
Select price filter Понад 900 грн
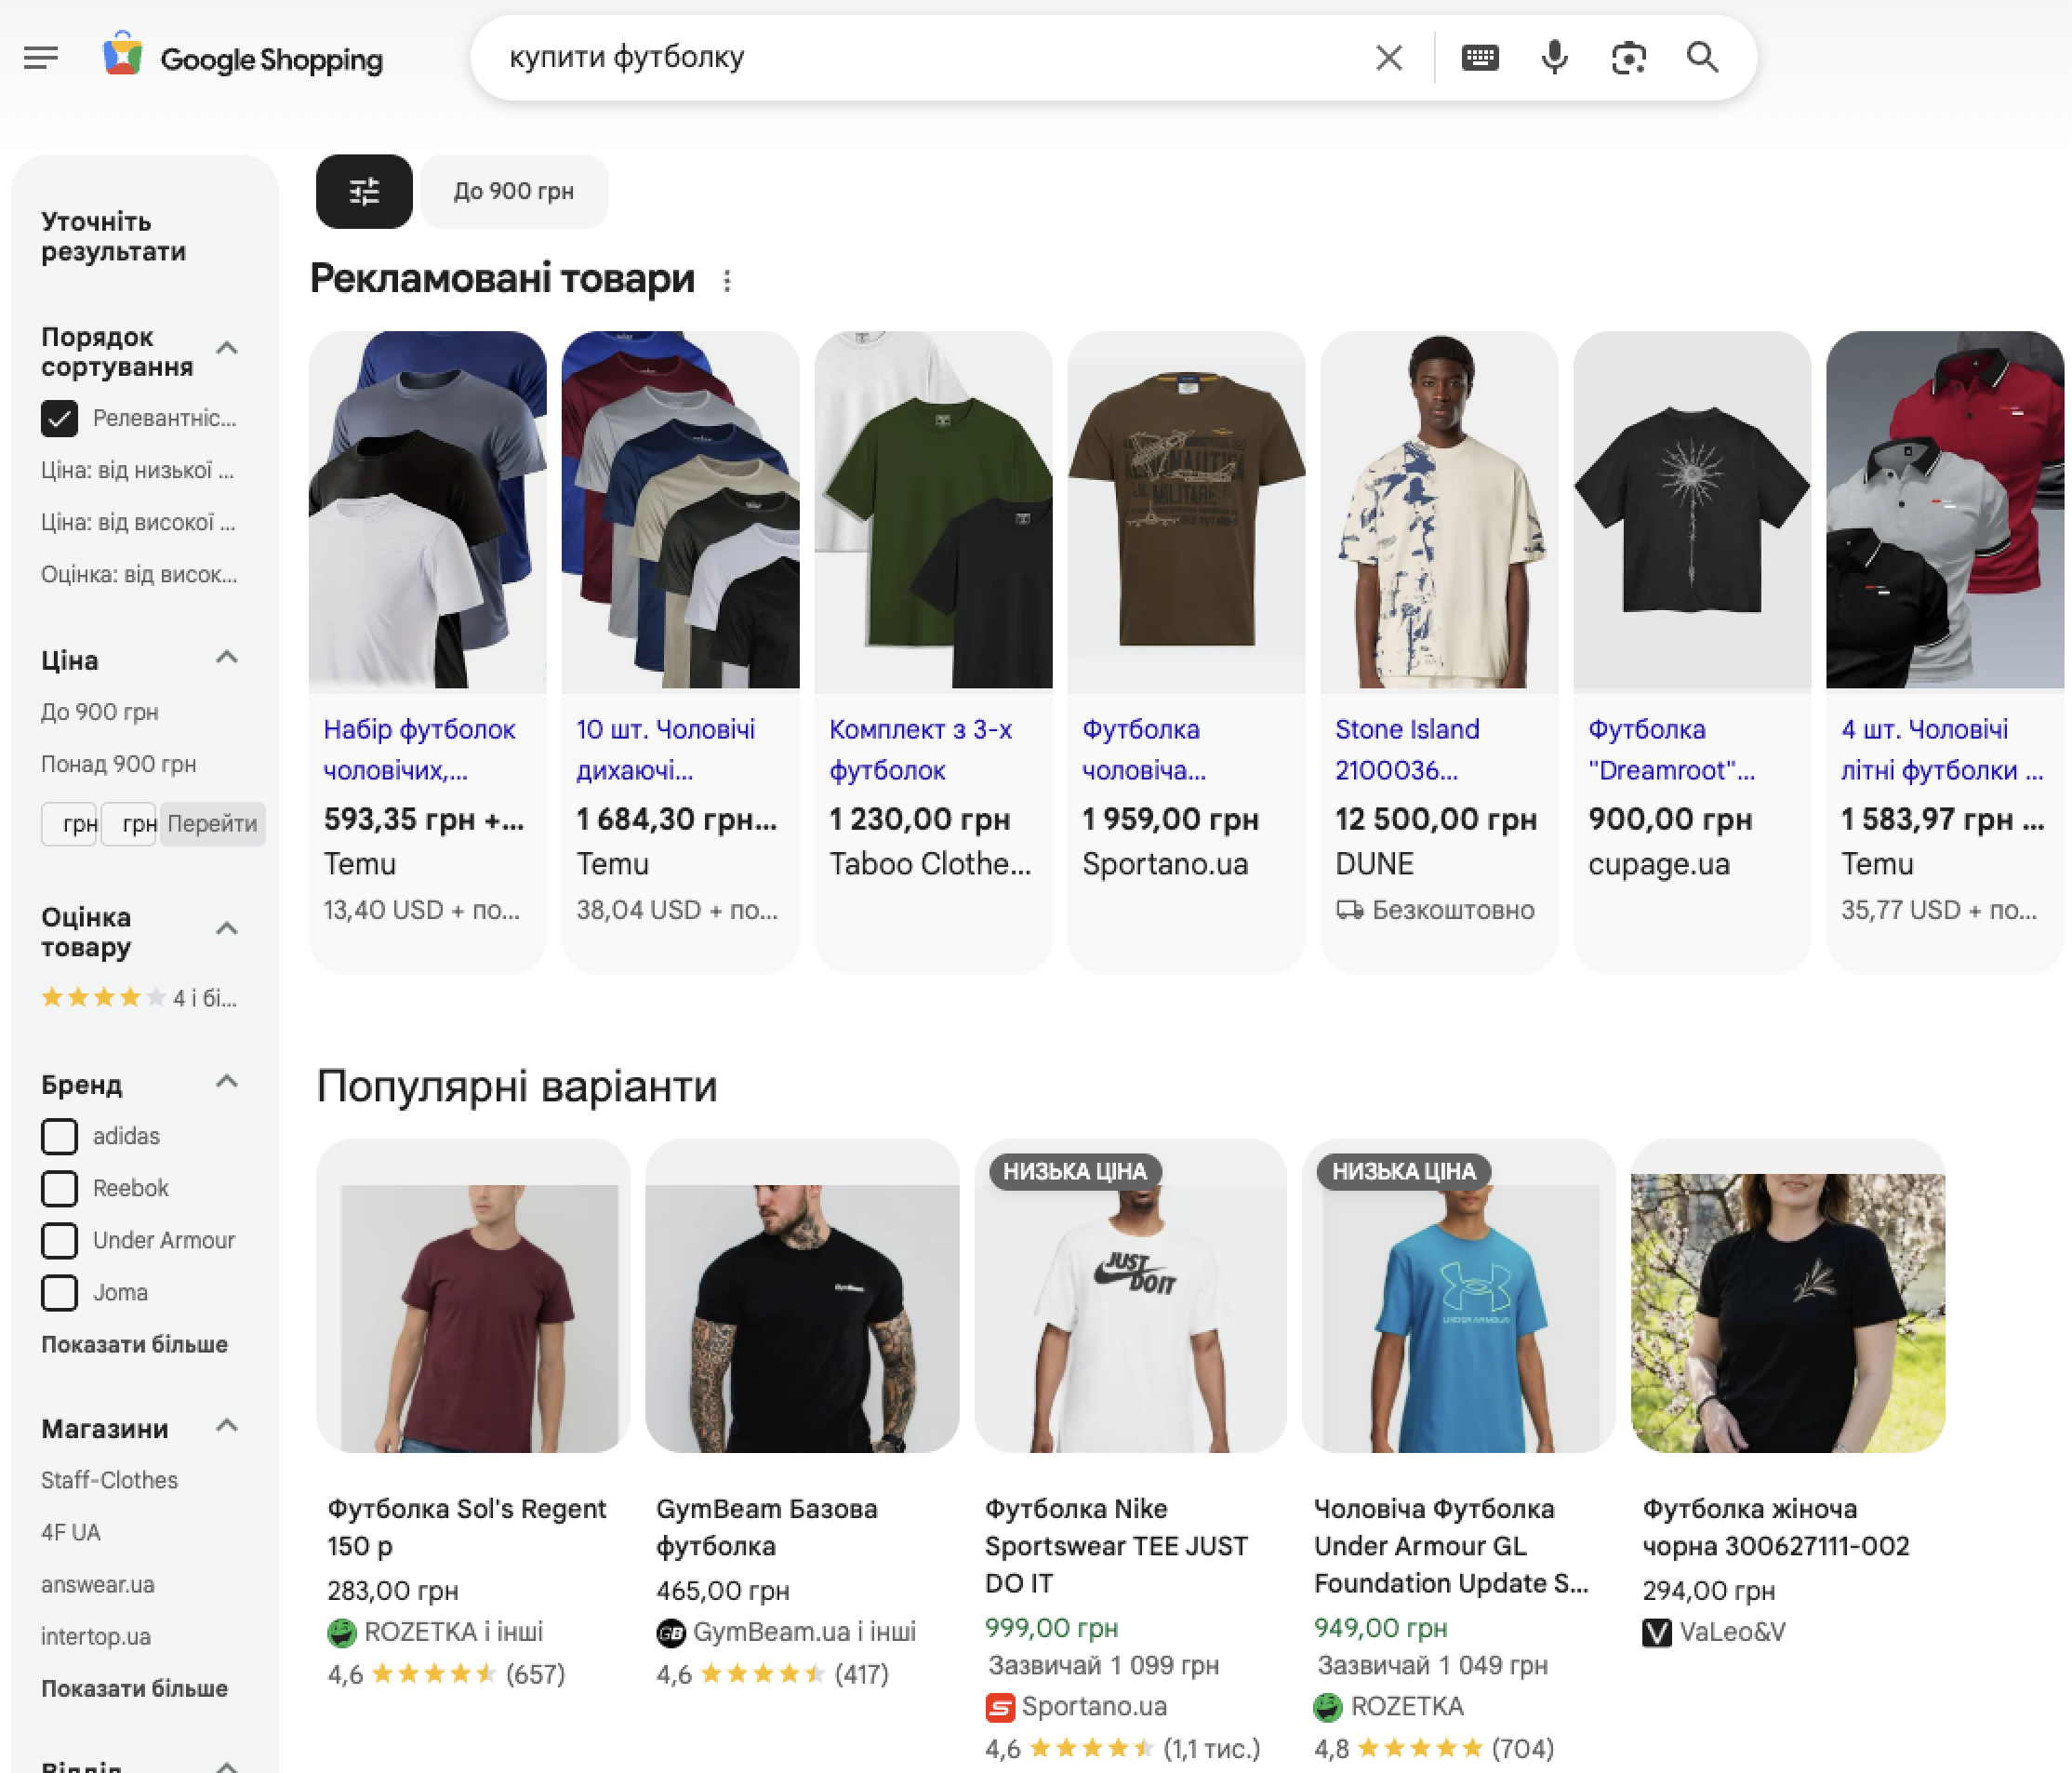pyautogui.click(x=118, y=764)
